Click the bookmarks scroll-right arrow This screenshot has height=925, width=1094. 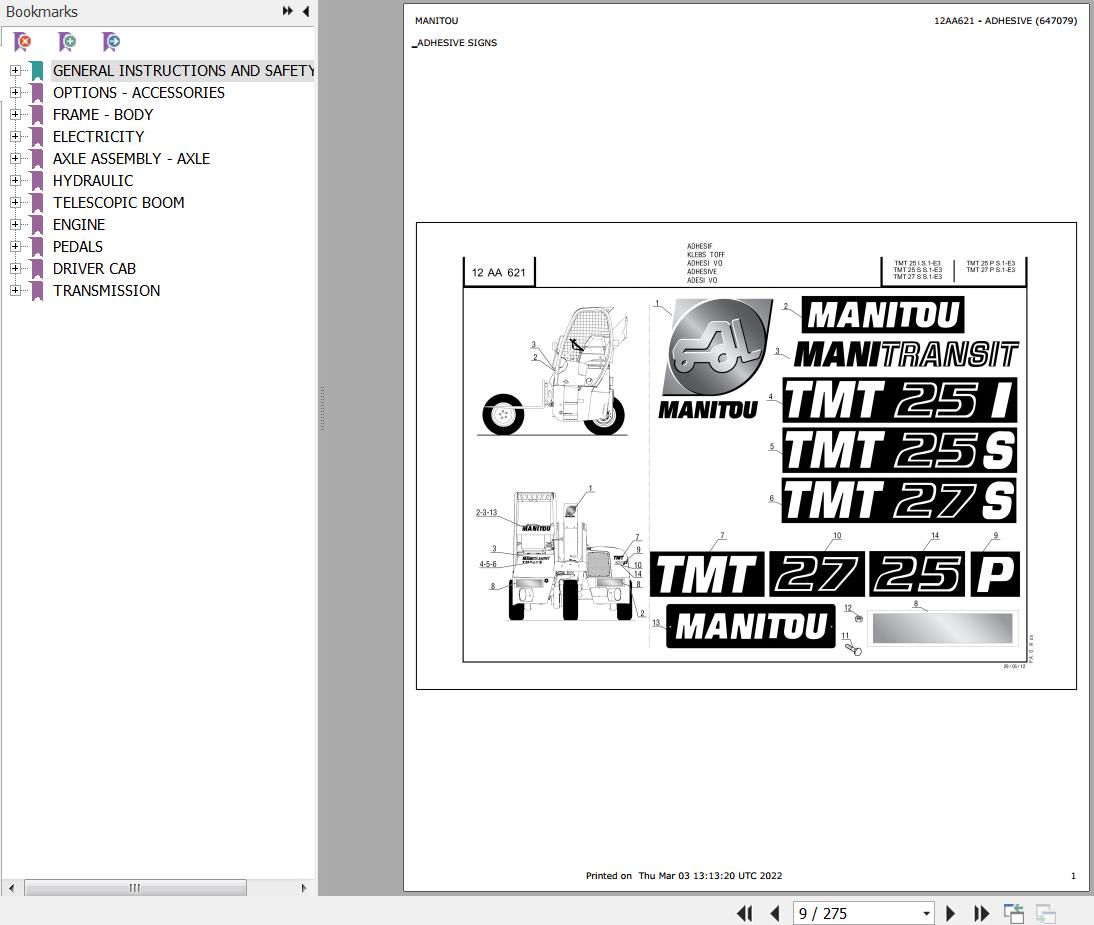pos(304,888)
